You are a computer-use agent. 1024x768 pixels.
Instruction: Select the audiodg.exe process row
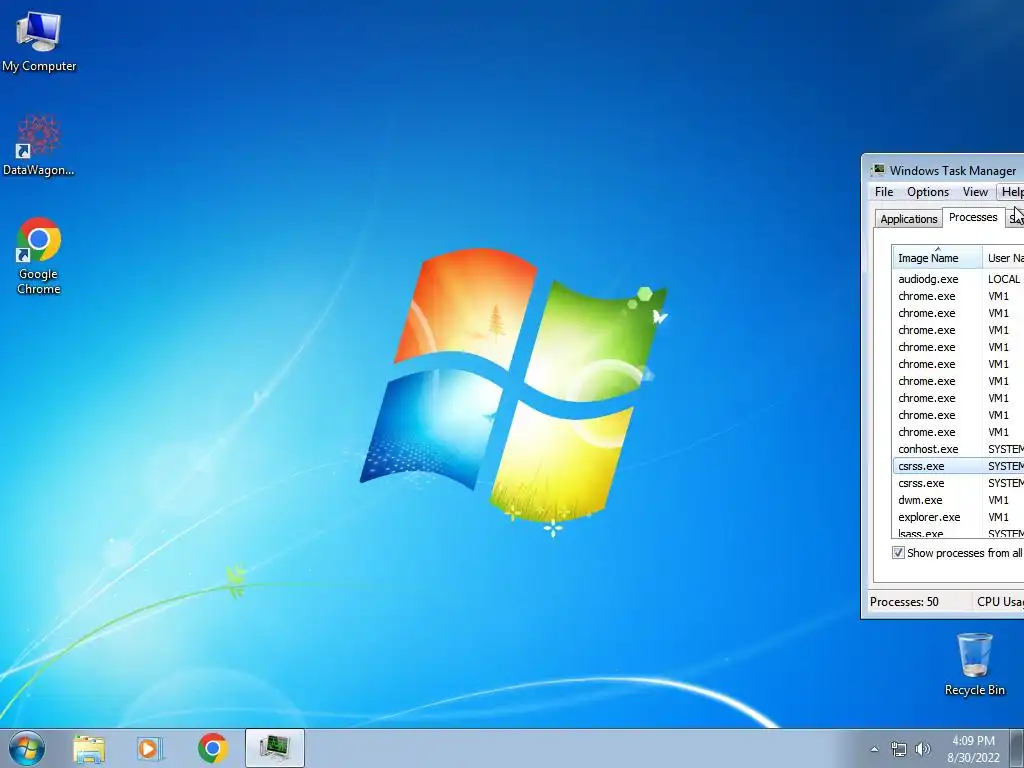pos(958,279)
